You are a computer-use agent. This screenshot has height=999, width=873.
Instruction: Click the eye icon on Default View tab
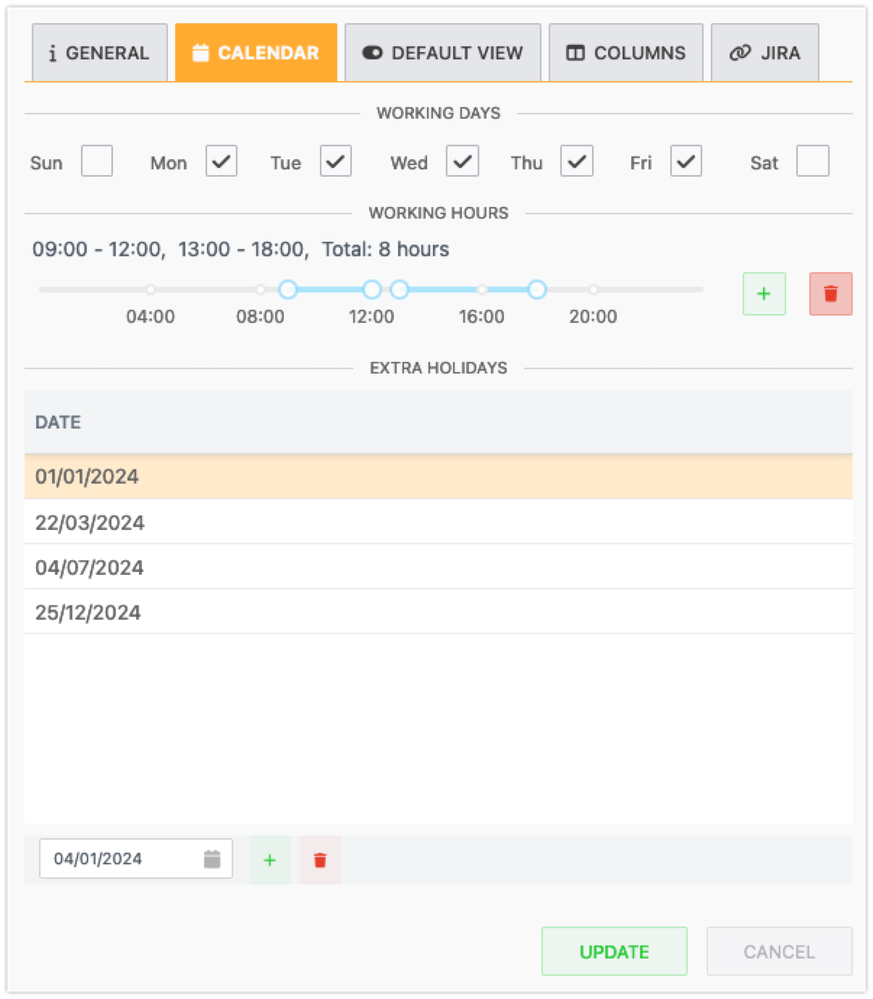[x=371, y=52]
